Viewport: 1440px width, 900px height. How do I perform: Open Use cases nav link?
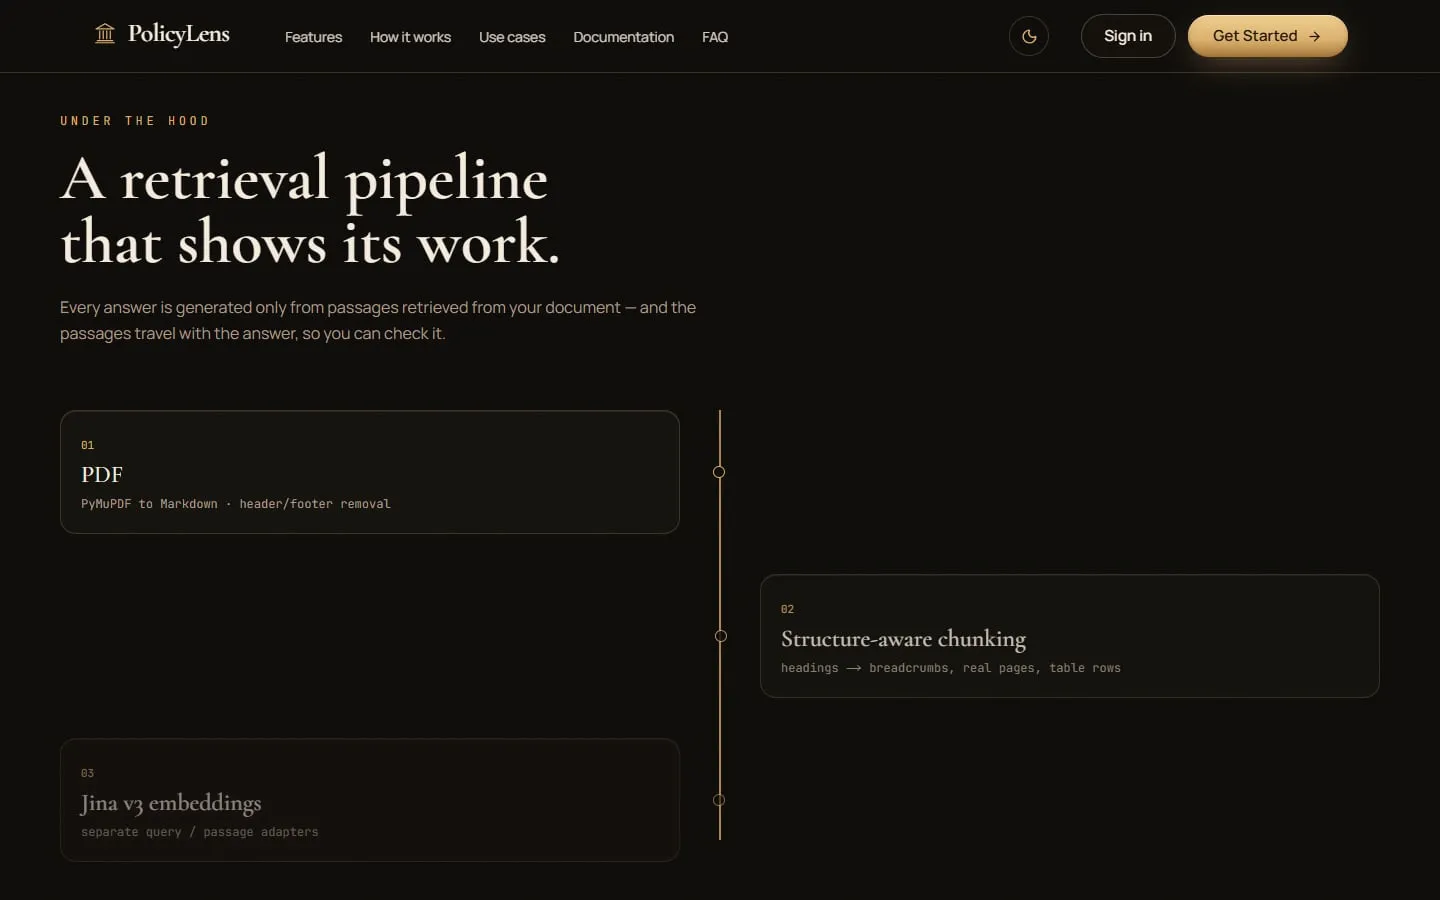512,37
